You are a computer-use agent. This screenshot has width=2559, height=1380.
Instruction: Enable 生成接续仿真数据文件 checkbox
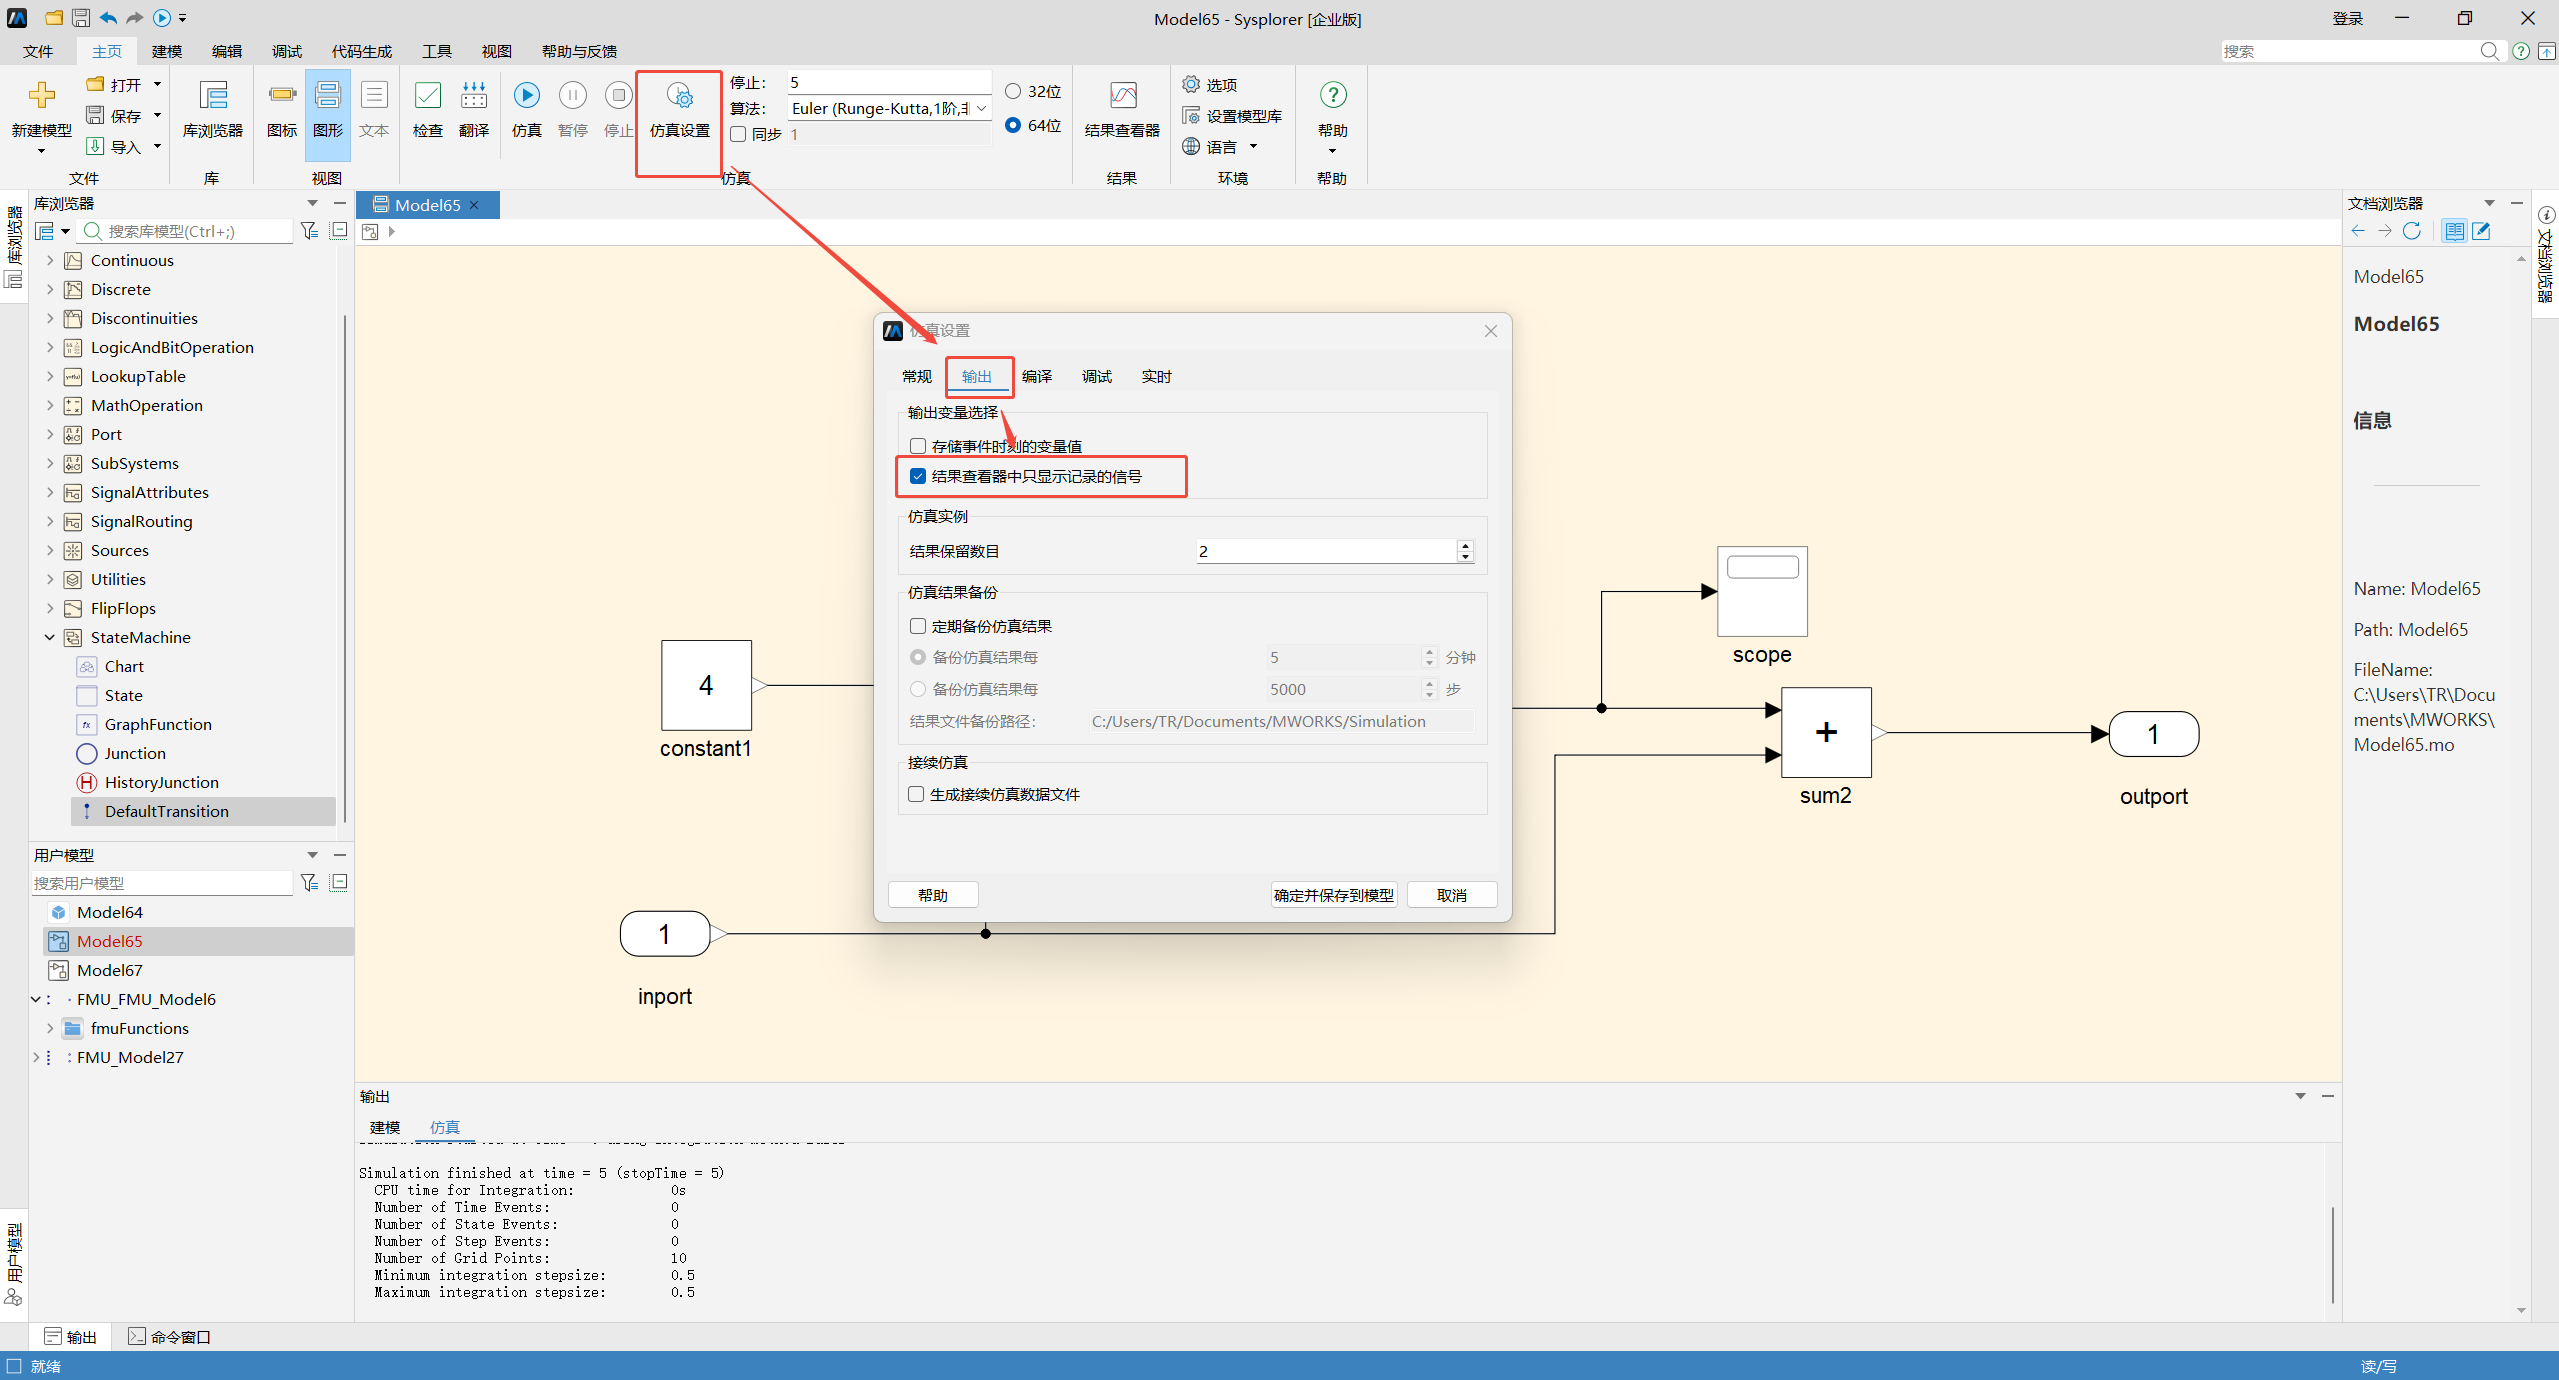(916, 794)
